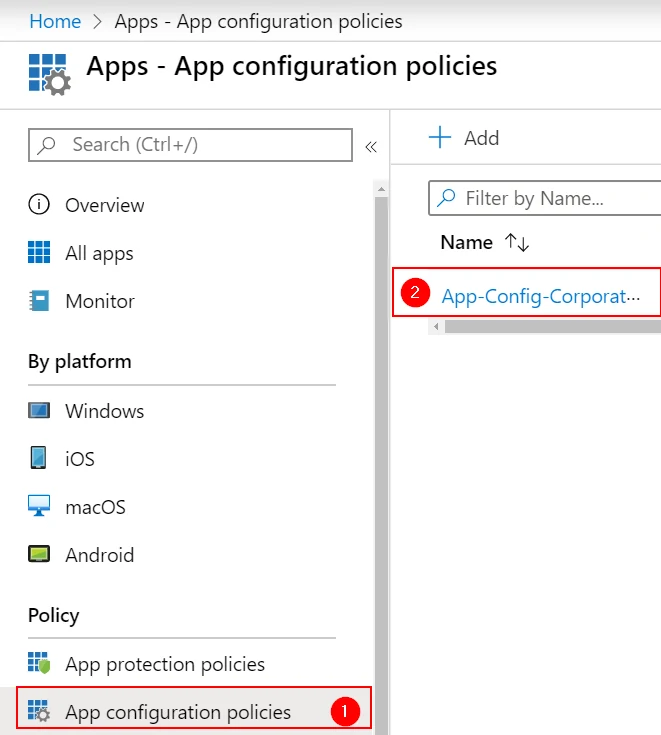Screen dimensions: 661x735
Task: Select the iOS device icon
Action: [38, 458]
